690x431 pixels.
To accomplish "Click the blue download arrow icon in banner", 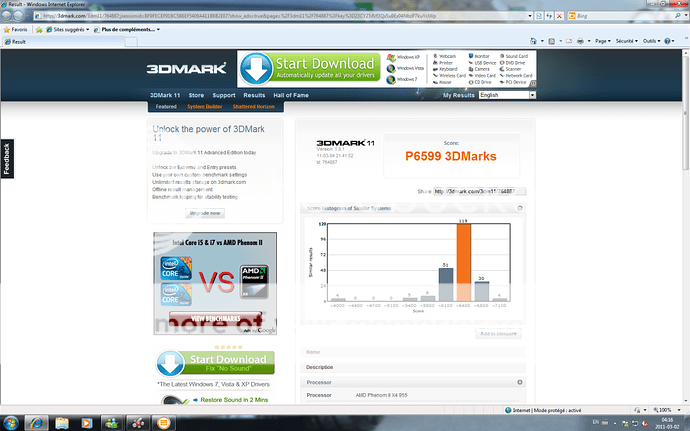I will (x=254, y=68).
